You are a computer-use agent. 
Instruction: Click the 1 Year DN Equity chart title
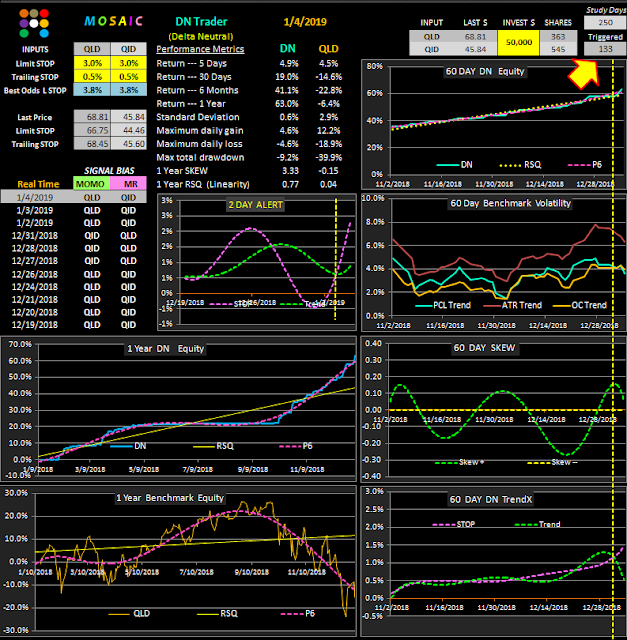[x=165, y=349]
